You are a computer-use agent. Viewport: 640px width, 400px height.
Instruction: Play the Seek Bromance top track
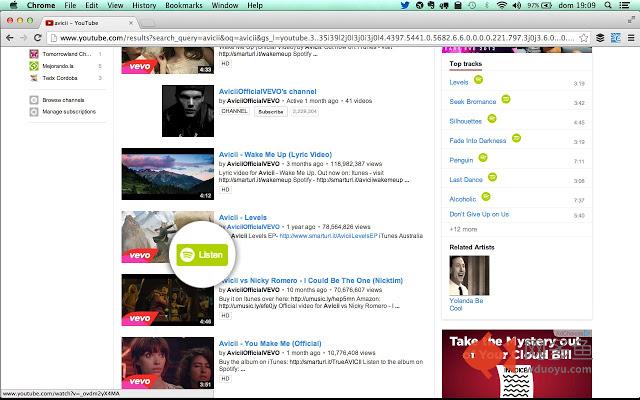pyautogui.click(x=473, y=102)
